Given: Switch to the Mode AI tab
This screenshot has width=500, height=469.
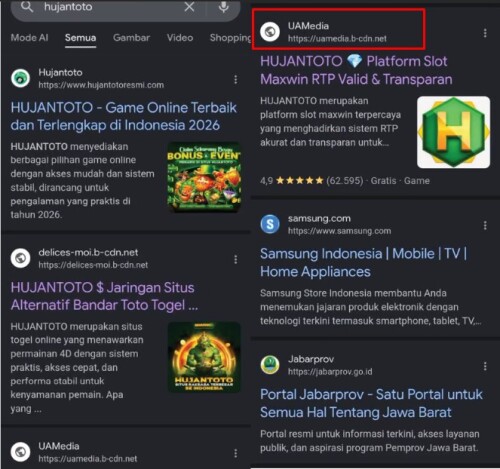Looking at the screenshot, I should [x=29, y=38].
